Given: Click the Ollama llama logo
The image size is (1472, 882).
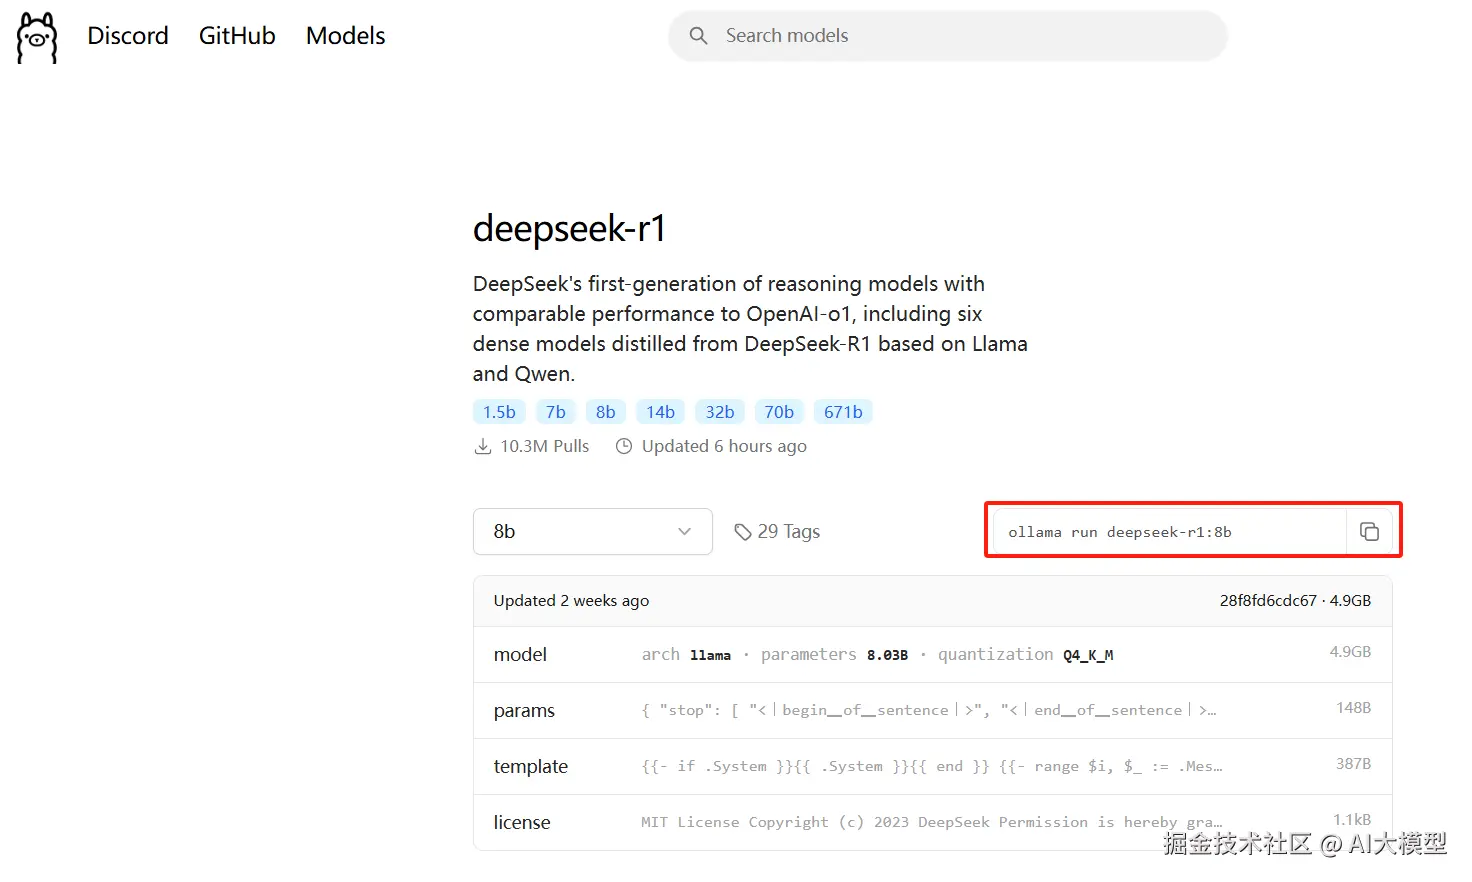Looking at the screenshot, I should pyautogui.click(x=37, y=38).
